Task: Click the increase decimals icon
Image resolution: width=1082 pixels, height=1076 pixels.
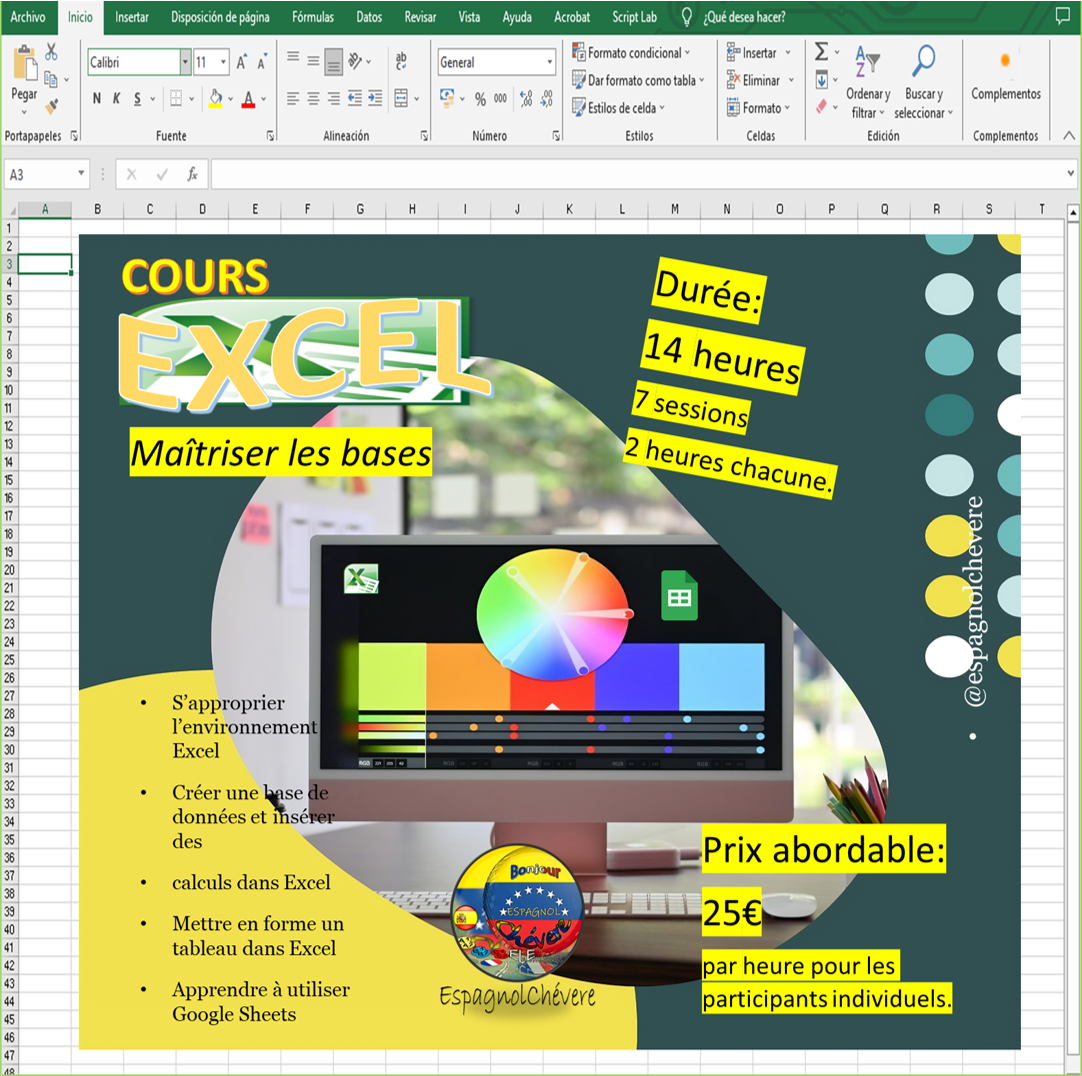Action: point(527,99)
